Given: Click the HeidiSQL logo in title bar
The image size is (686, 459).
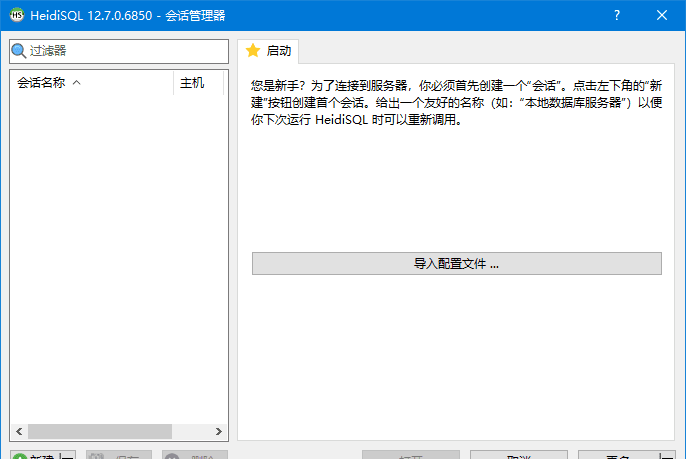Looking at the screenshot, I should pyautogui.click(x=17, y=15).
